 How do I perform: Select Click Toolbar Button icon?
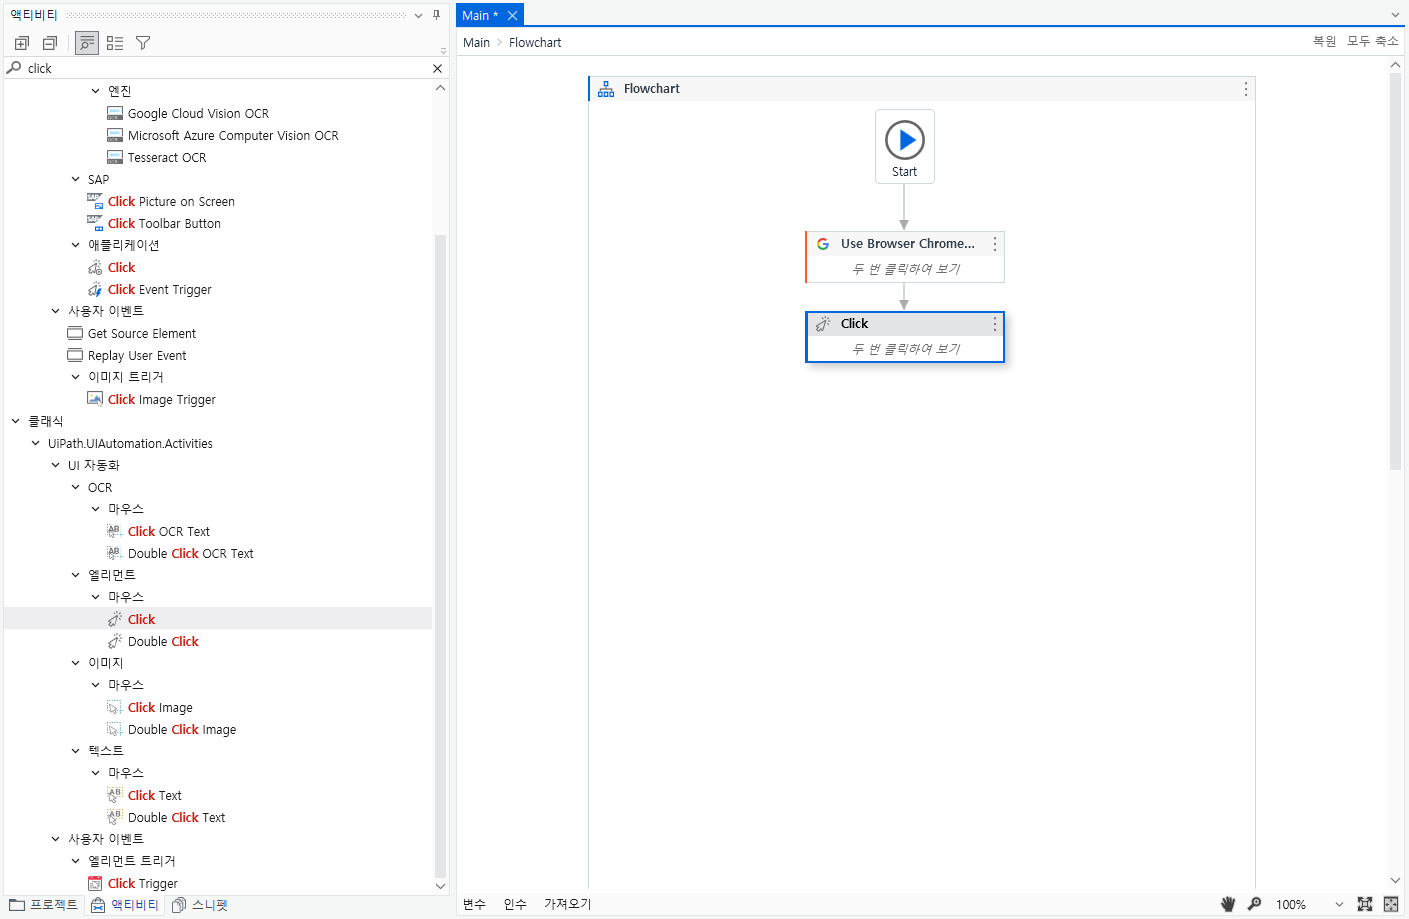95,223
